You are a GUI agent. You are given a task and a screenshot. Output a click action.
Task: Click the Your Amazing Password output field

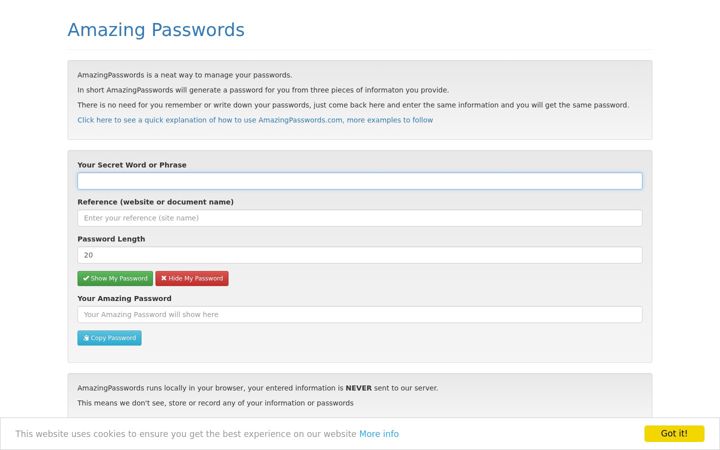(x=360, y=315)
